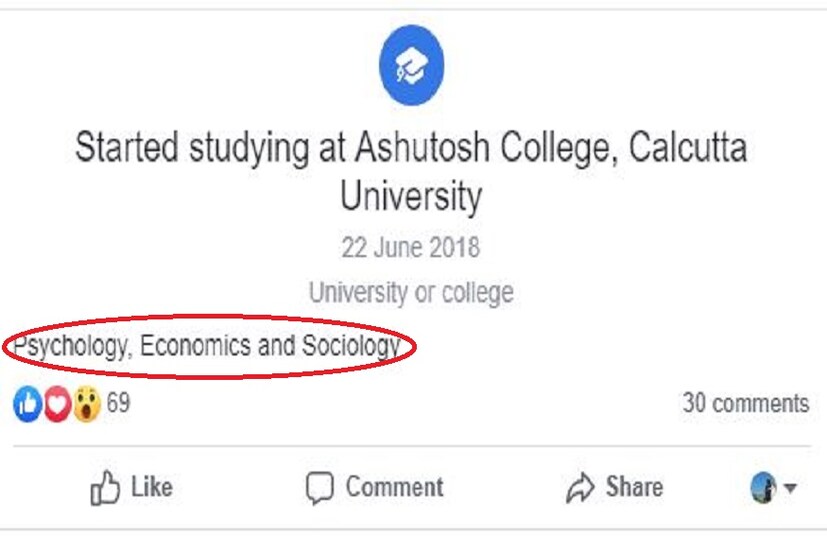This screenshot has height=551, width=827.
Task: Click the word University on title's second line
Action: click(x=410, y=196)
